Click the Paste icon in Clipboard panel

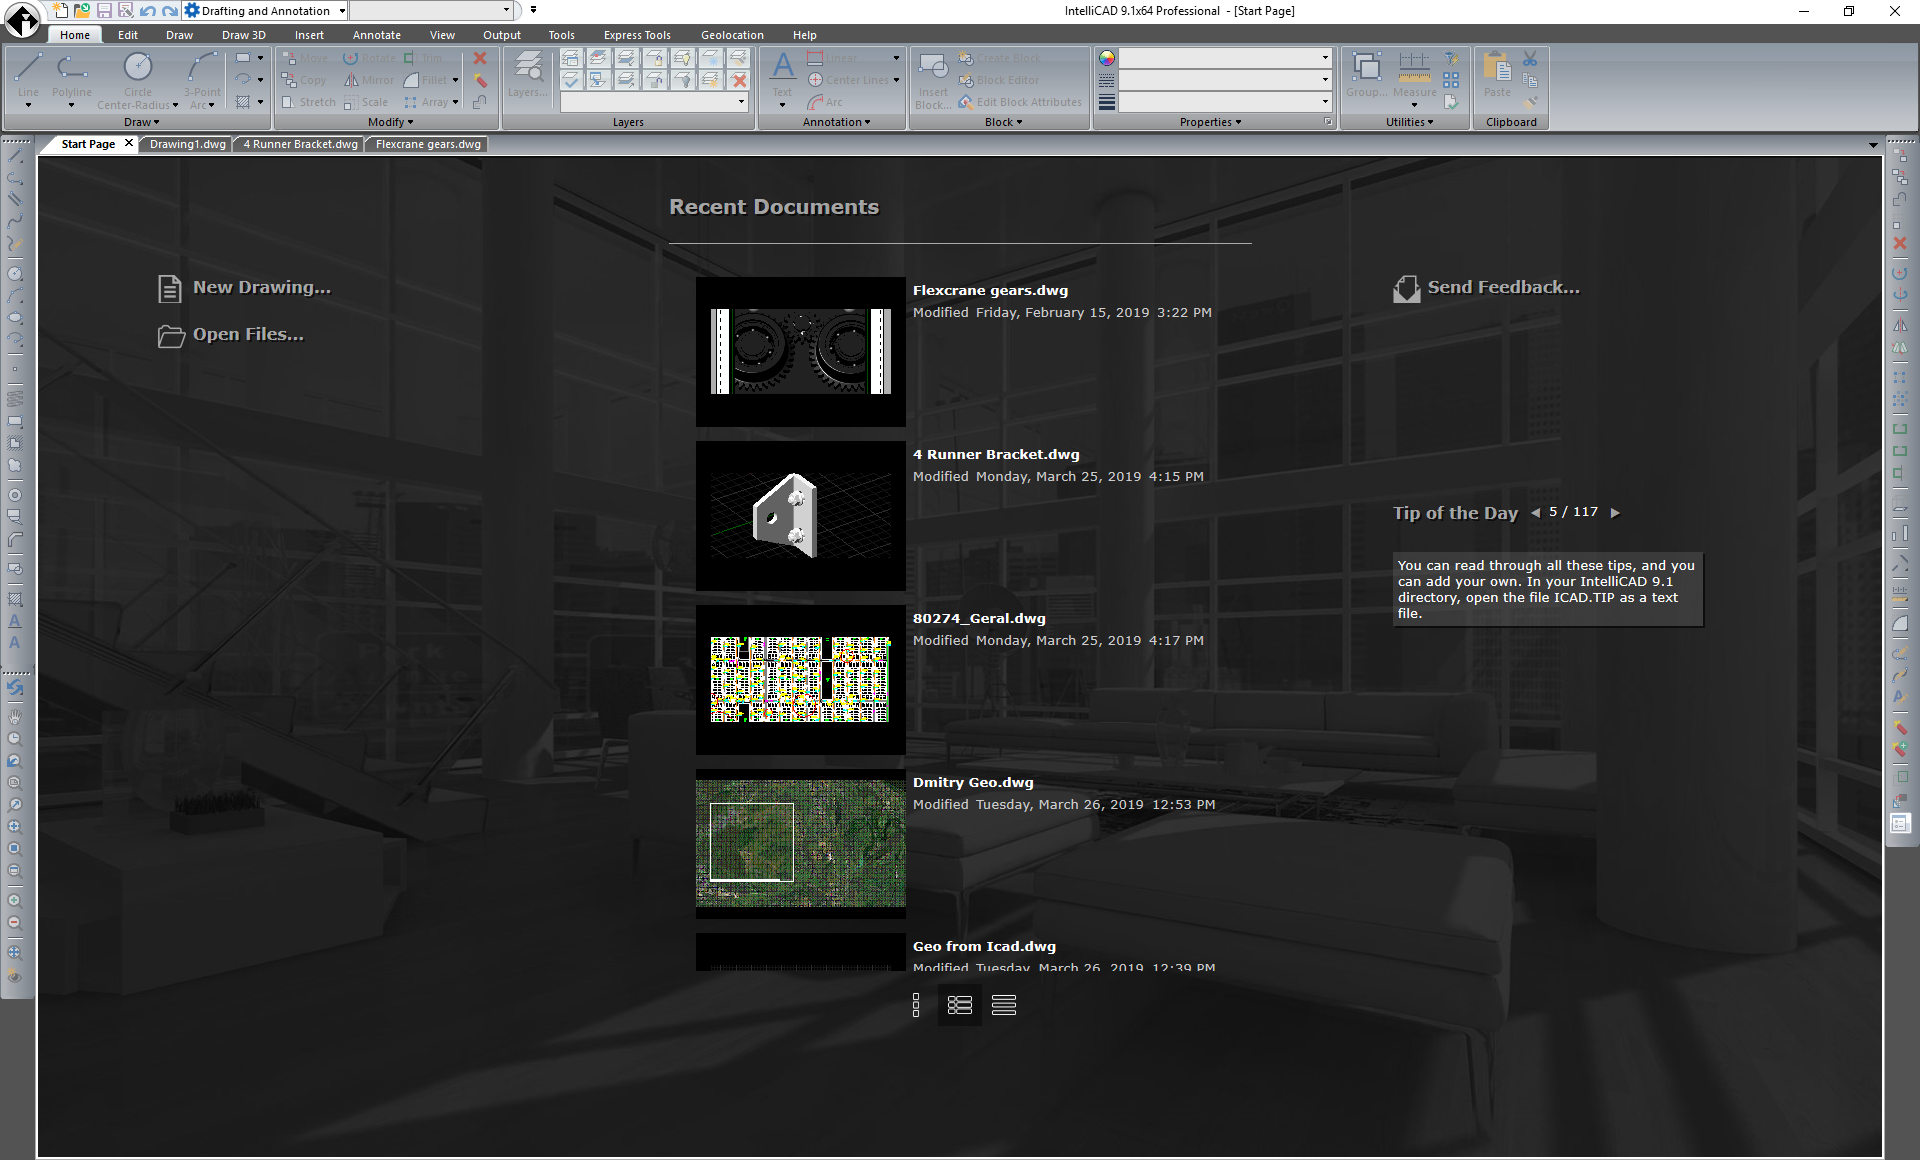tap(1496, 70)
